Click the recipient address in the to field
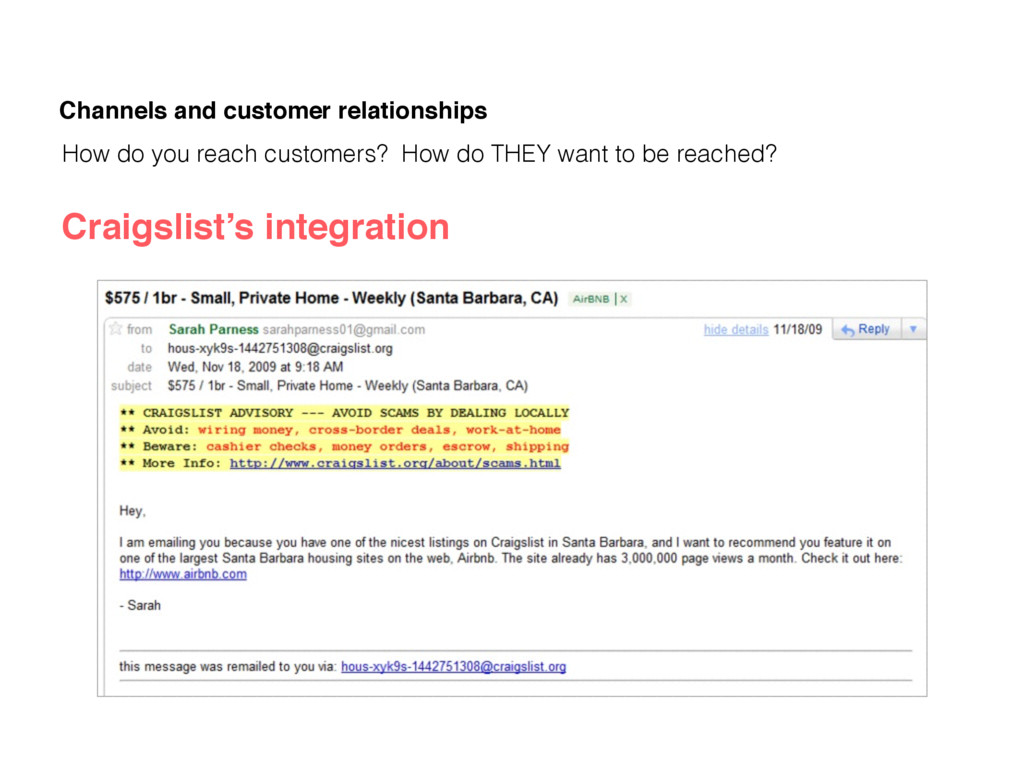Image resolution: width=1024 pixels, height=768 pixels. [280, 349]
